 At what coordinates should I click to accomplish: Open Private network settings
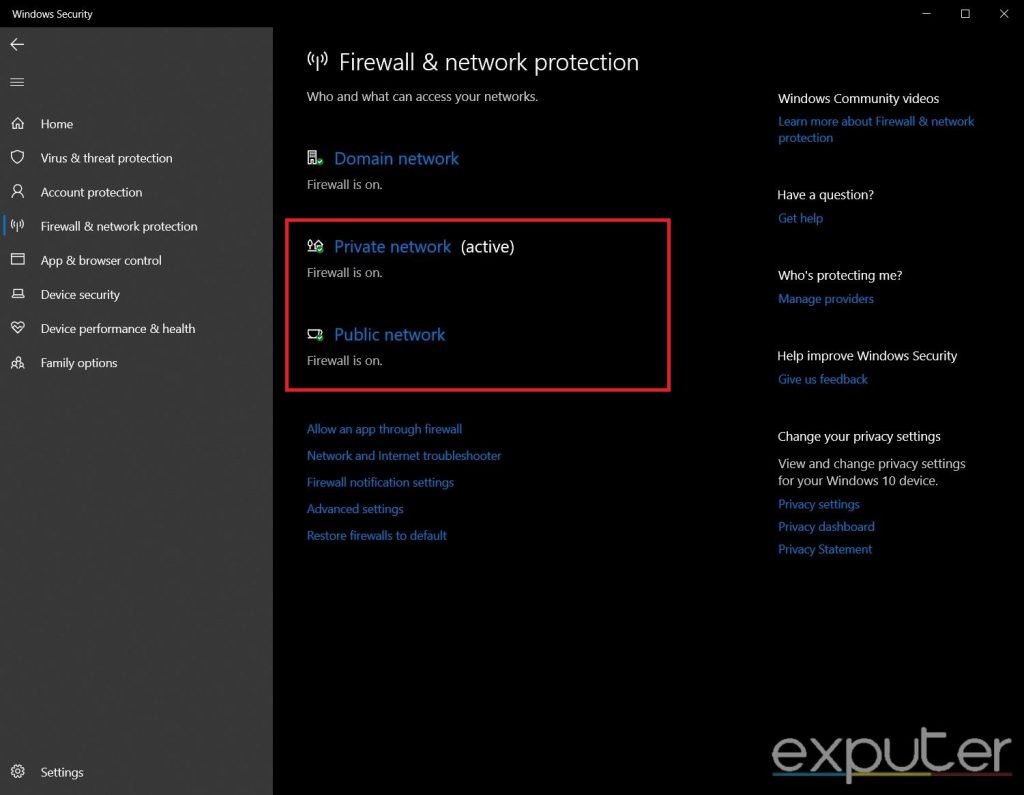click(x=393, y=246)
